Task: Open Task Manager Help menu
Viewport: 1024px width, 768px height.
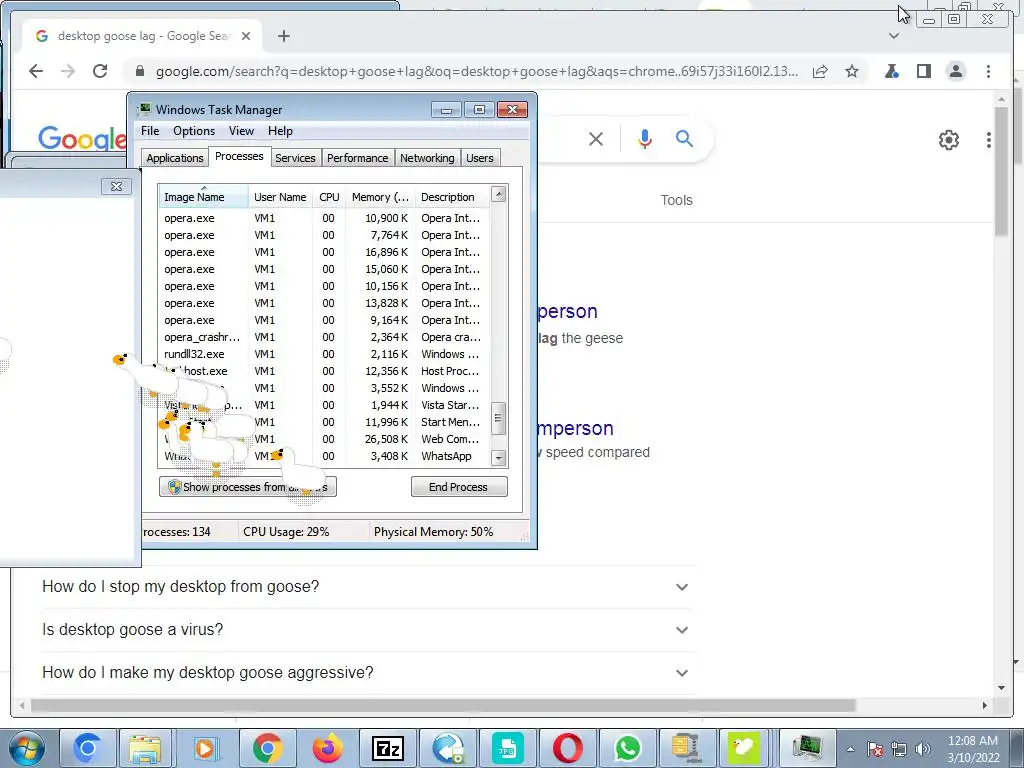Action: point(280,131)
